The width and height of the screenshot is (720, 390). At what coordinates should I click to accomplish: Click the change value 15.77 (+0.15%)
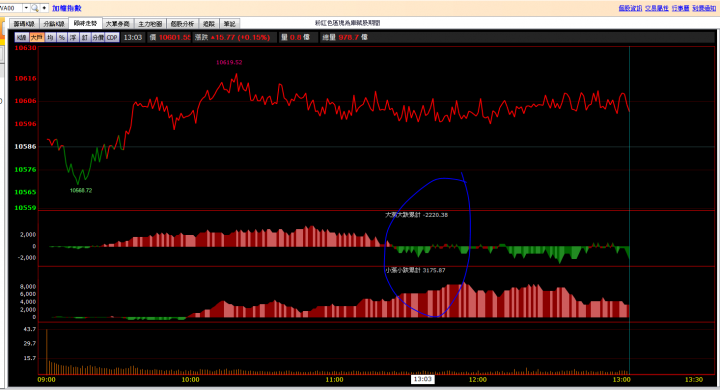[240, 38]
